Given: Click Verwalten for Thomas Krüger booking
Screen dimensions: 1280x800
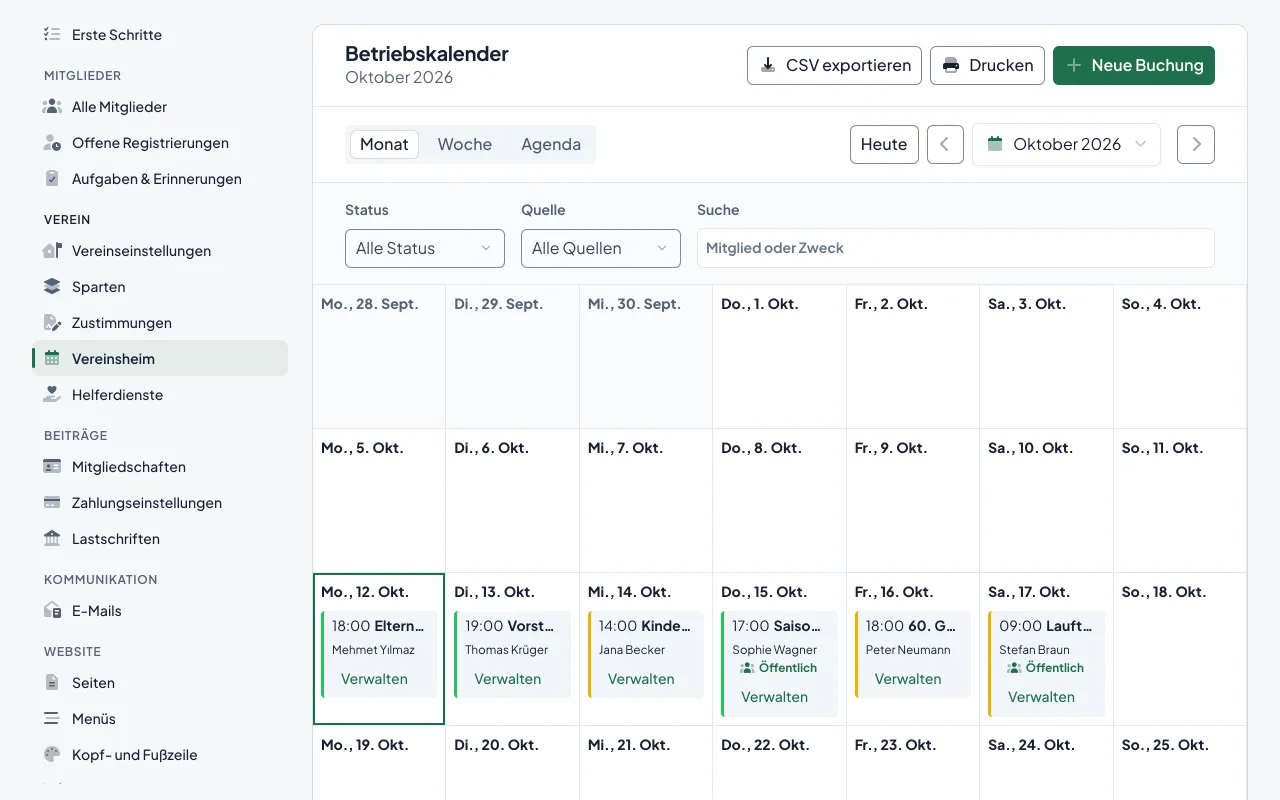Looking at the screenshot, I should pyautogui.click(x=508, y=679).
